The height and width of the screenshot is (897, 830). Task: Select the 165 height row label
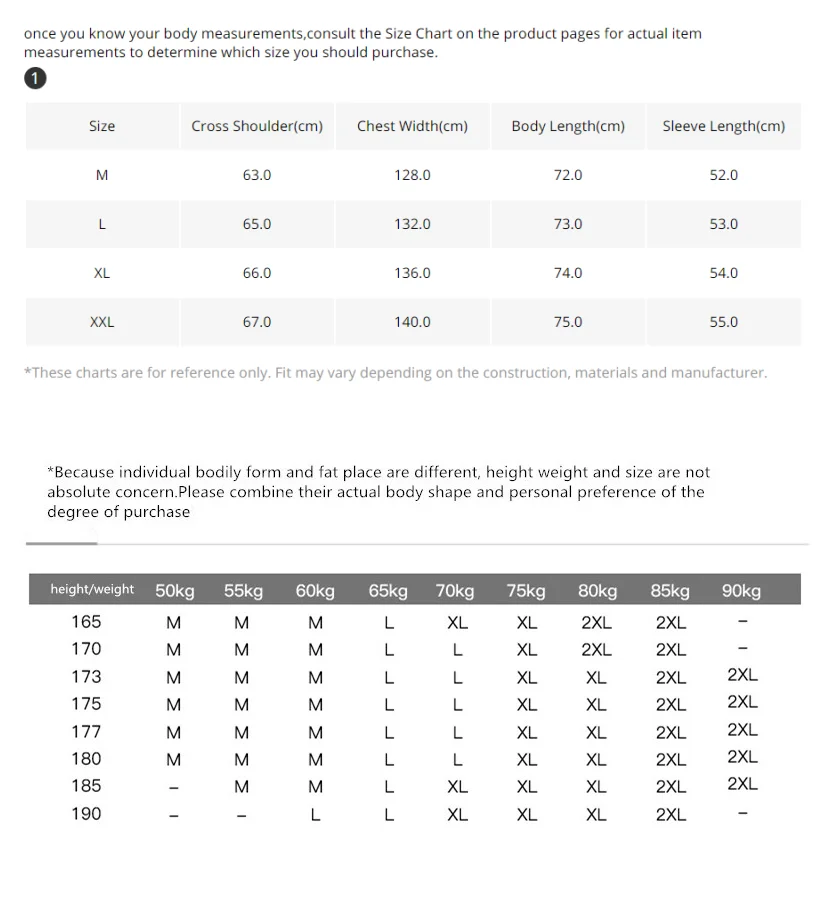click(86, 622)
